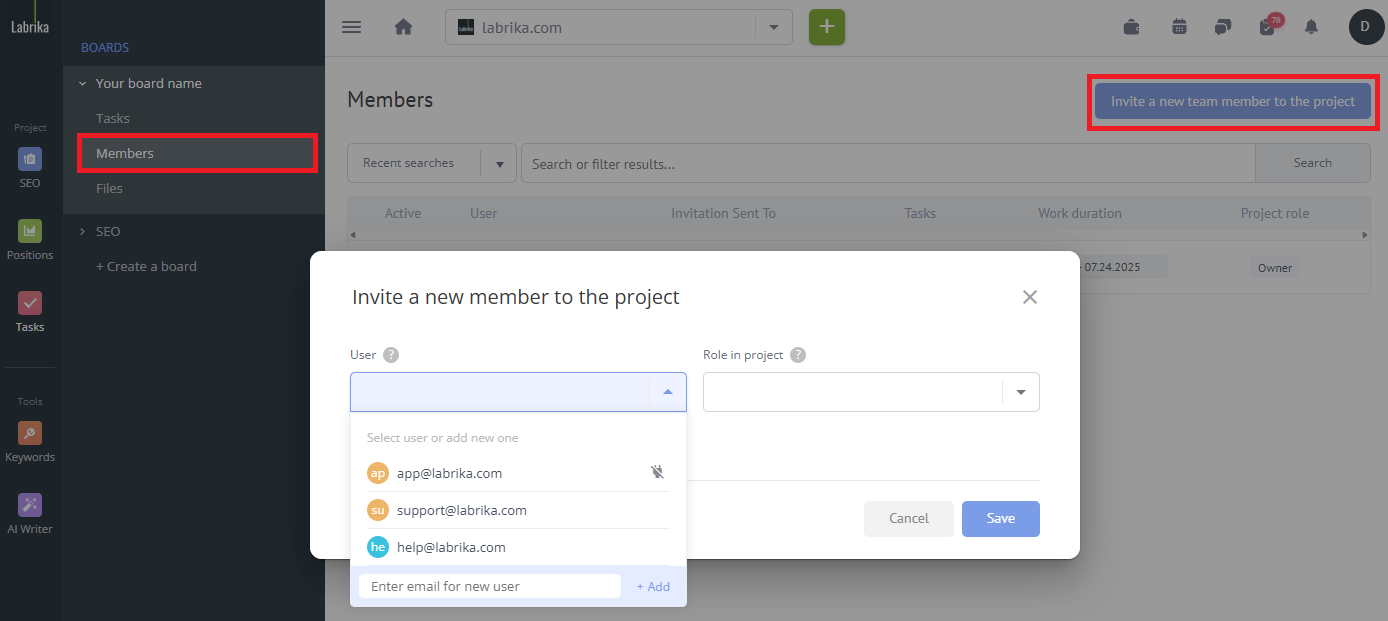The width and height of the screenshot is (1388, 621).
Task: Click the notifications bell icon
Action: (x=1311, y=27)
